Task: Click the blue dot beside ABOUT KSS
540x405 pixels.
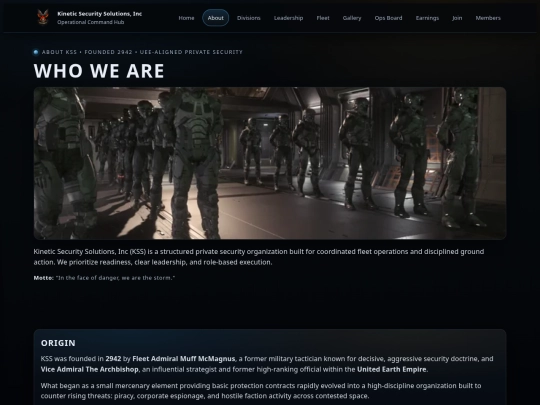Action: (36, 52)
